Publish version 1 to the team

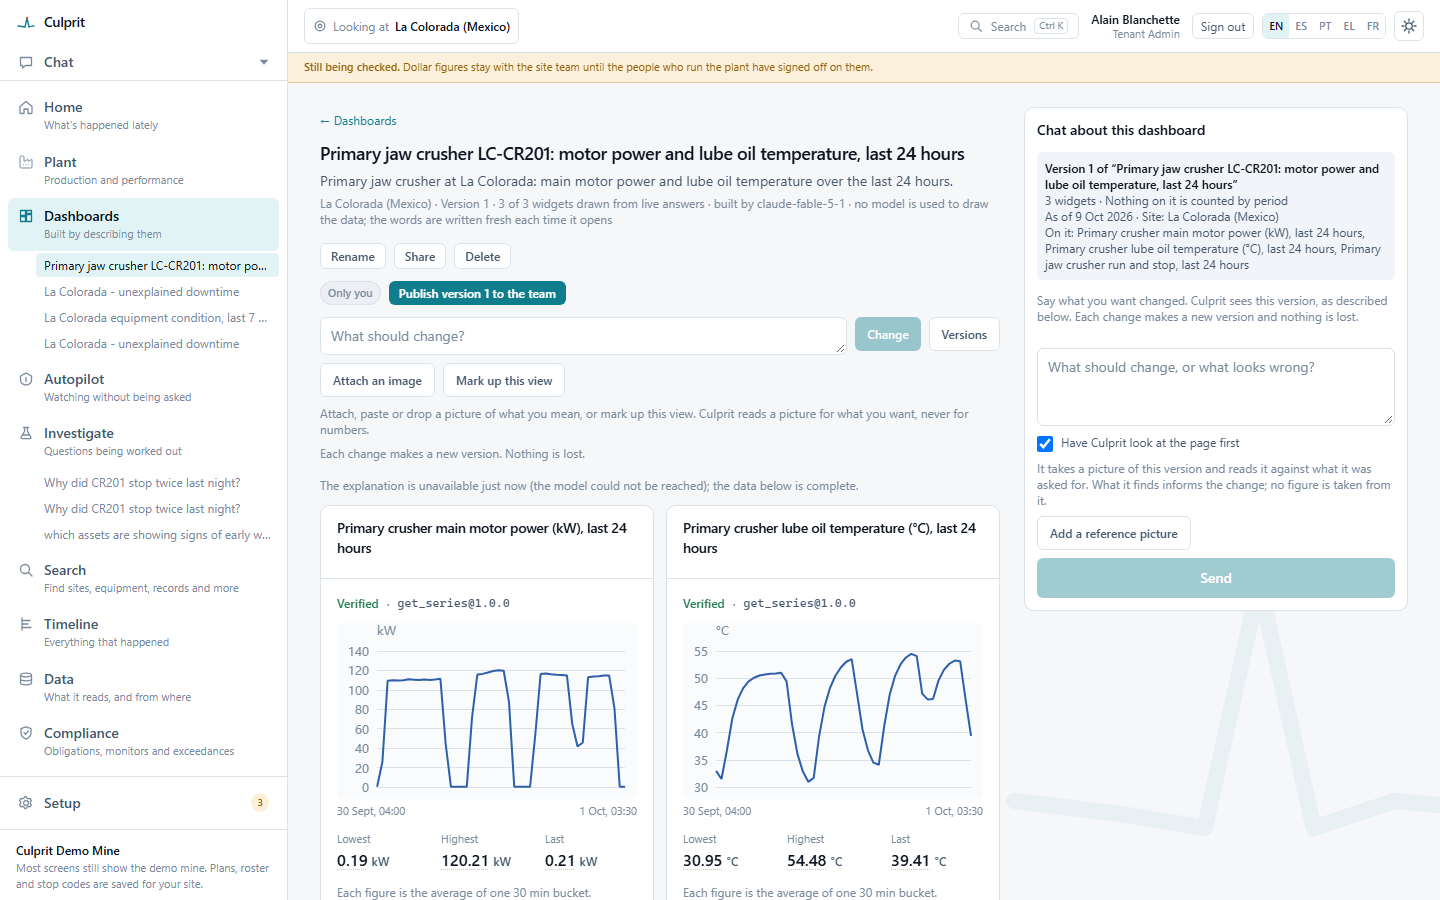[x=477, y=294]
